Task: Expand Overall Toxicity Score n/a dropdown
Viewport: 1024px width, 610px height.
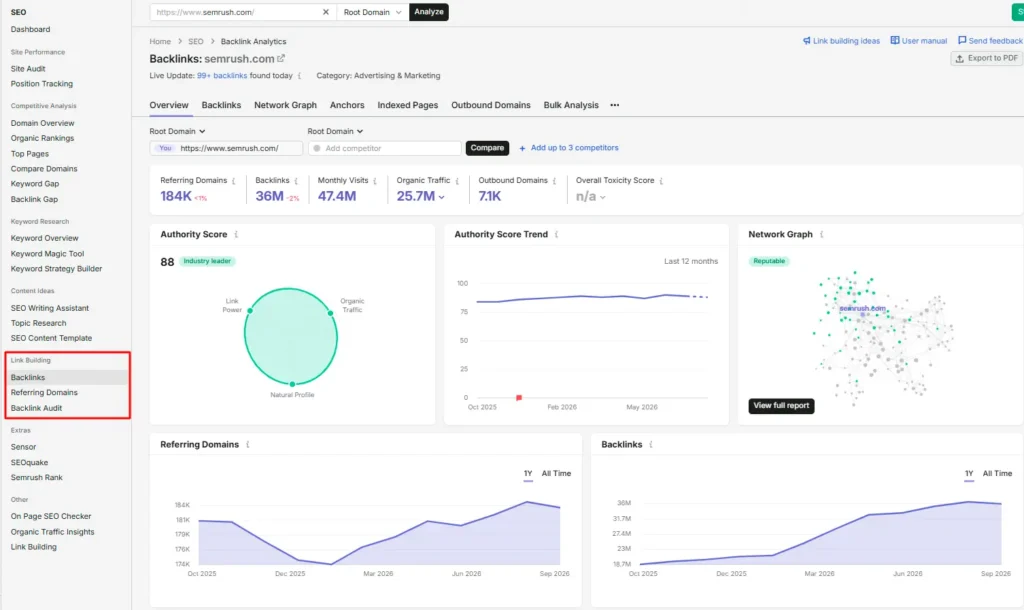Action: point(602,197)
